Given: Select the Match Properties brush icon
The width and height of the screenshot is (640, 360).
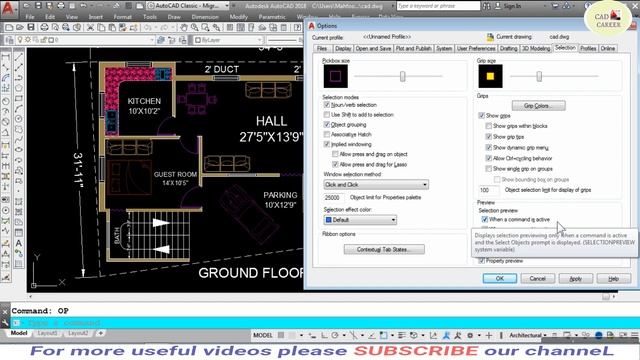Looking at the screenshot, I should [122, 27].
